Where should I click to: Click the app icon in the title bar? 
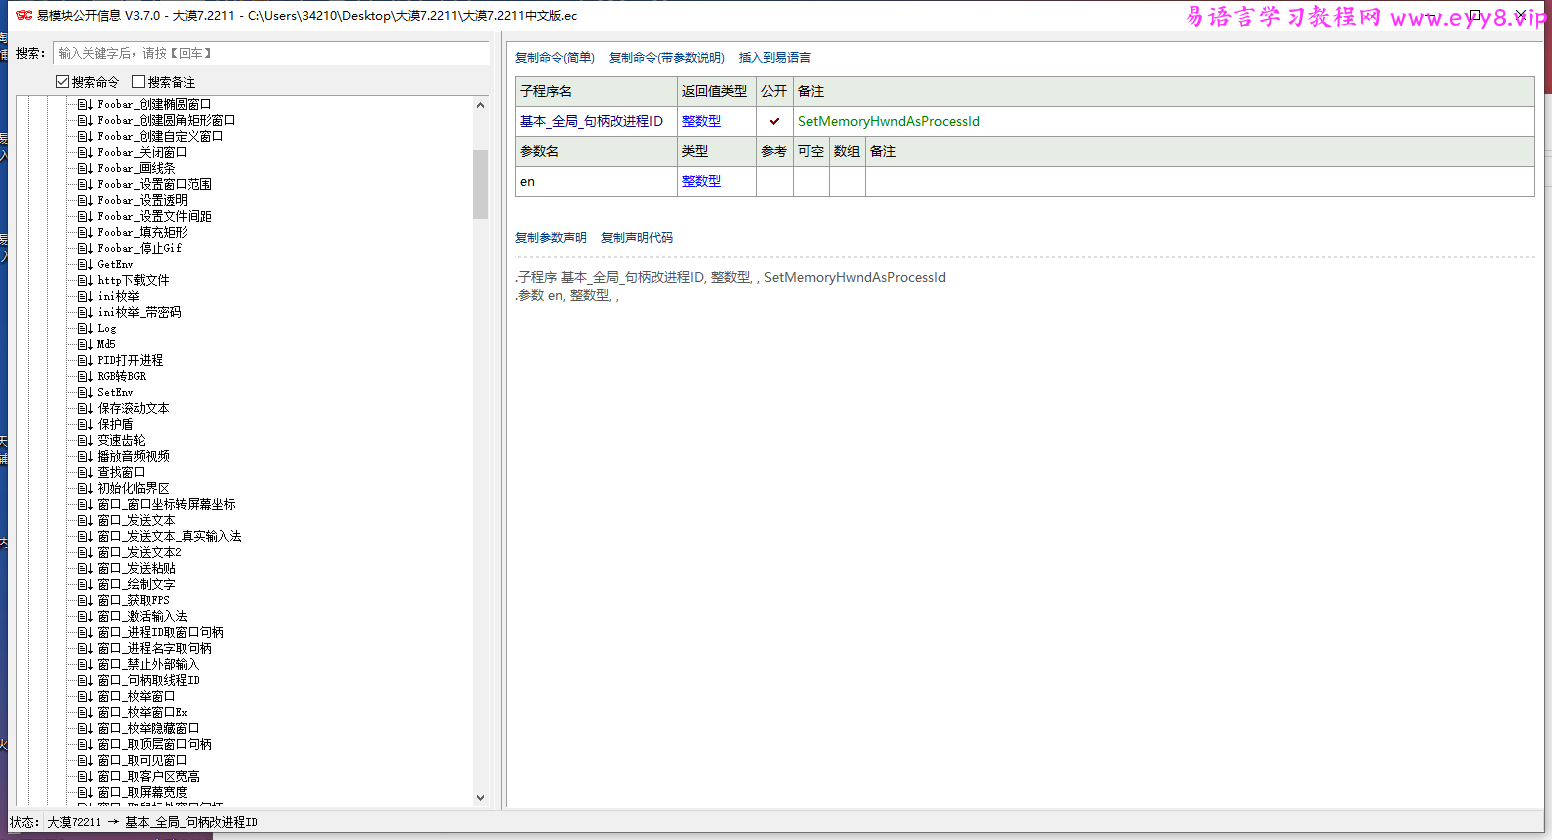coord(24,15)
